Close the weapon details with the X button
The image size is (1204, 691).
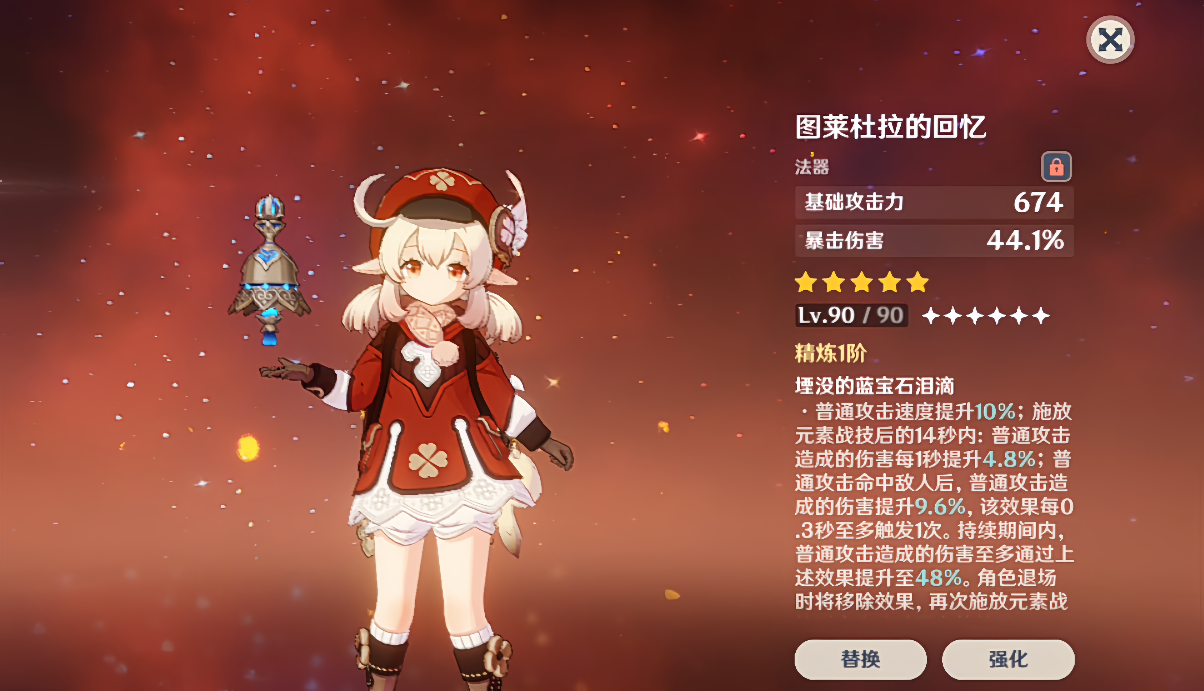click(x=1110, y=40)
